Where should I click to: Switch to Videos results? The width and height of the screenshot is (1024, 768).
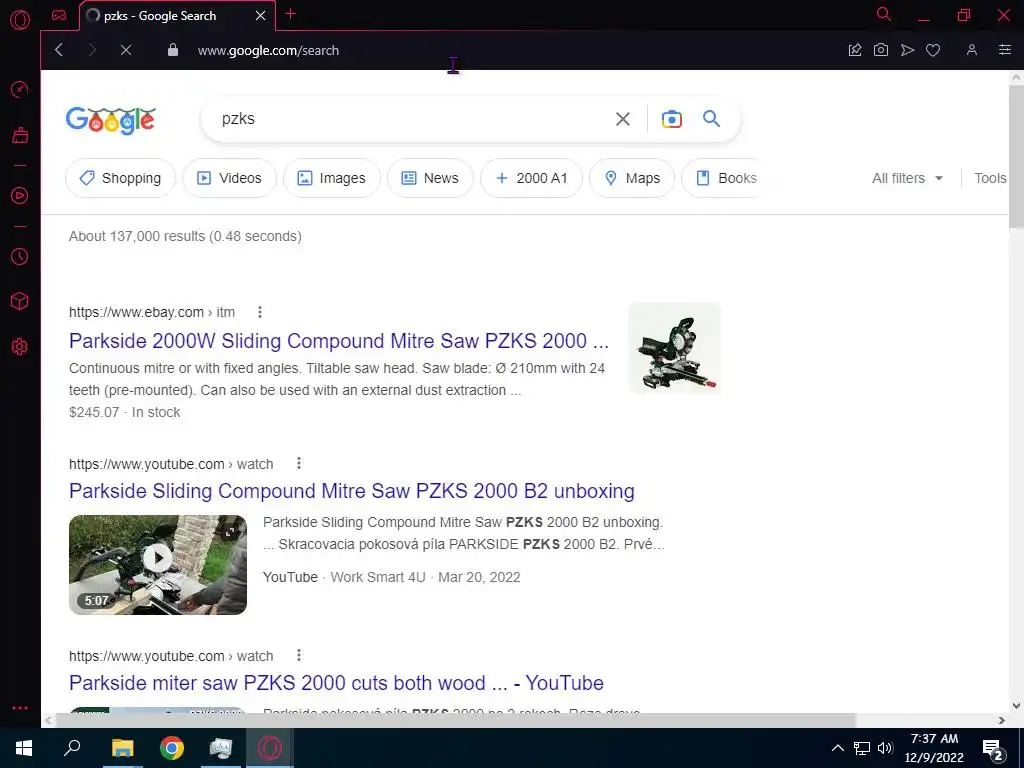click(x=229, y=178)
